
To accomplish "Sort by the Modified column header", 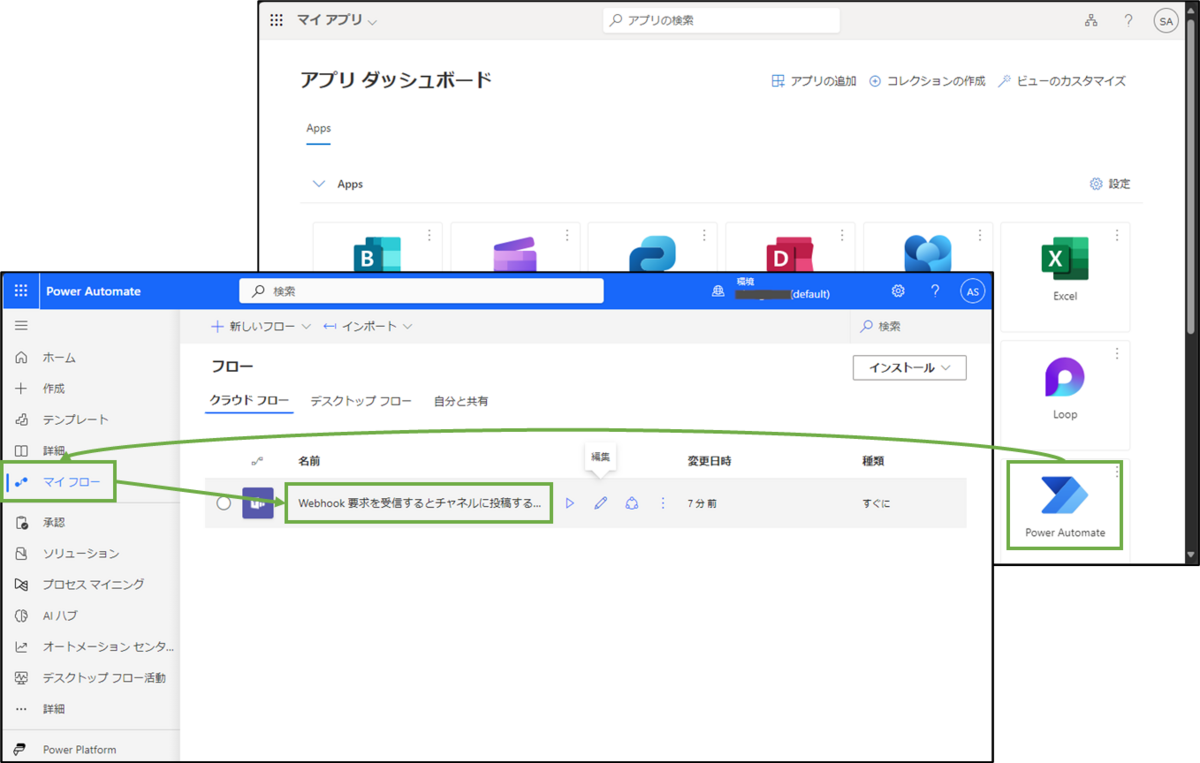I will click(709, 461).
